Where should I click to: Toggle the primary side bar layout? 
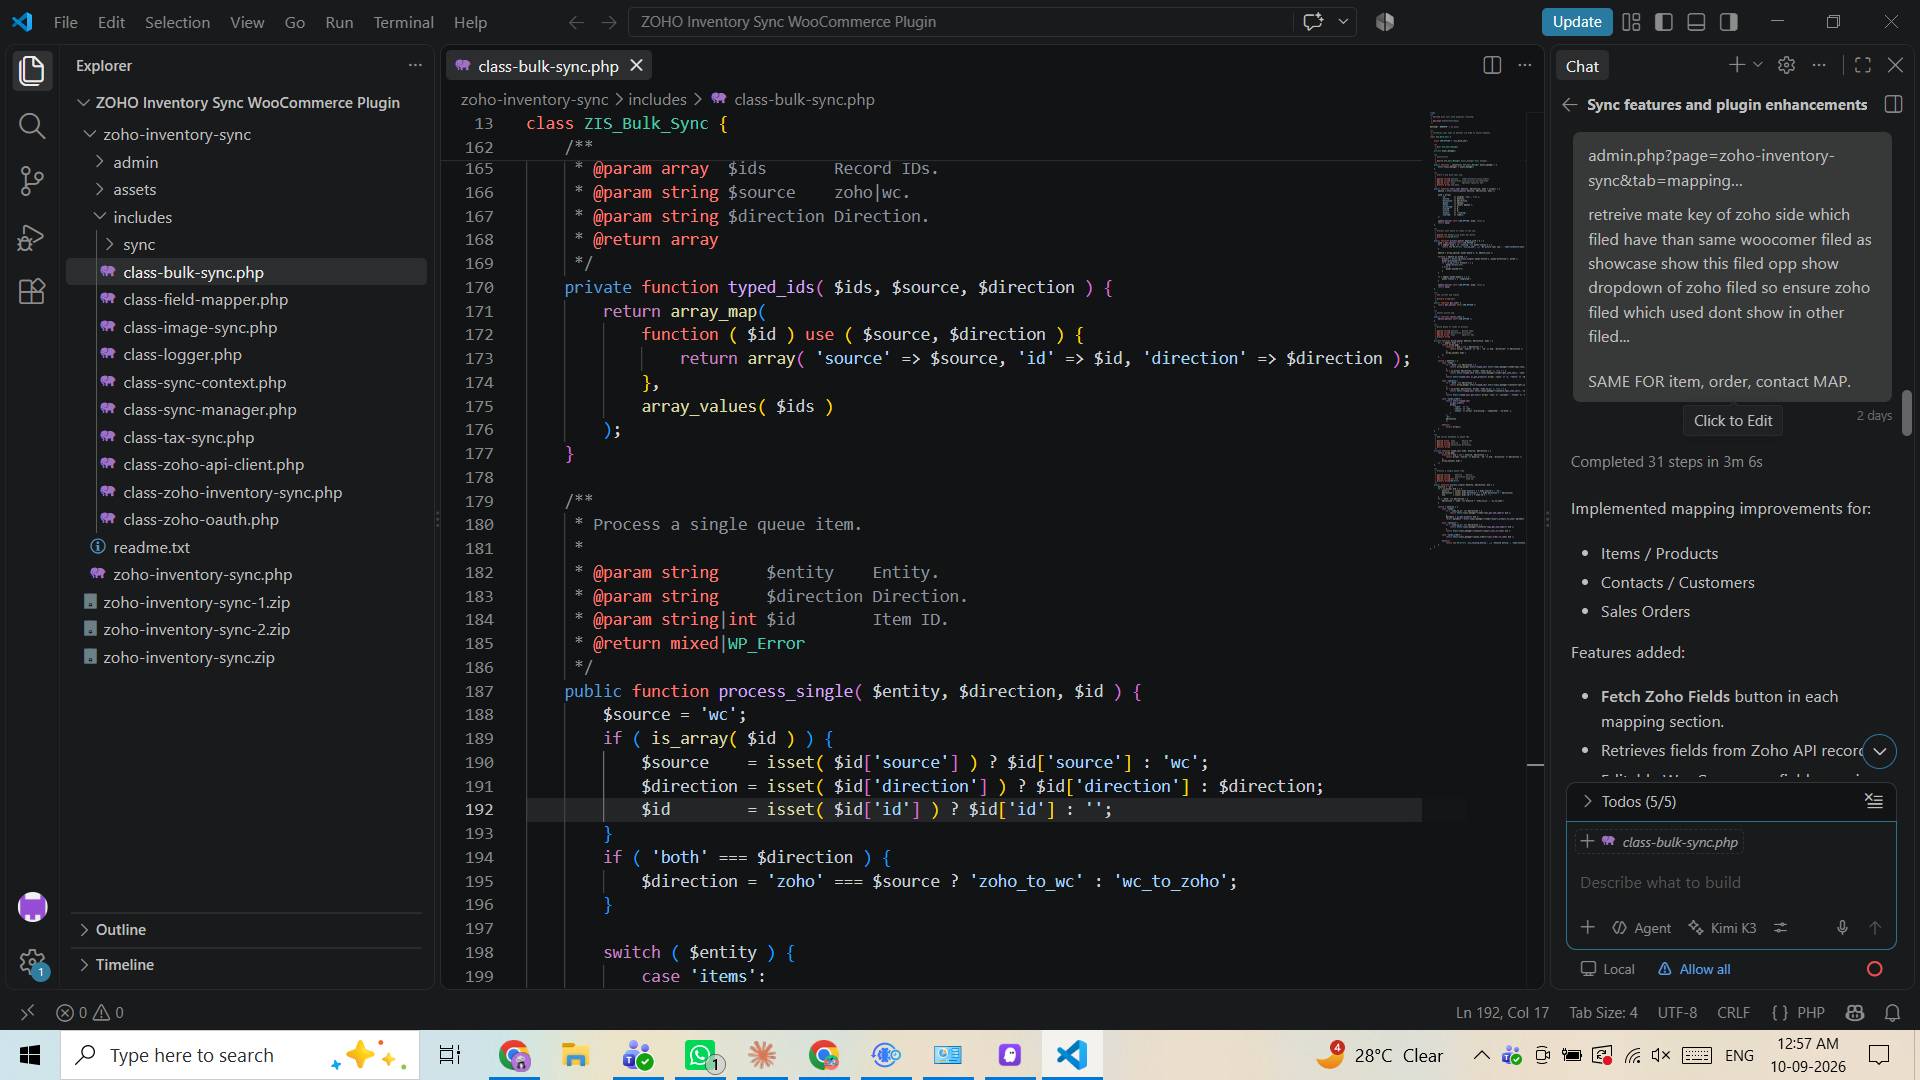coord(1664,21)
